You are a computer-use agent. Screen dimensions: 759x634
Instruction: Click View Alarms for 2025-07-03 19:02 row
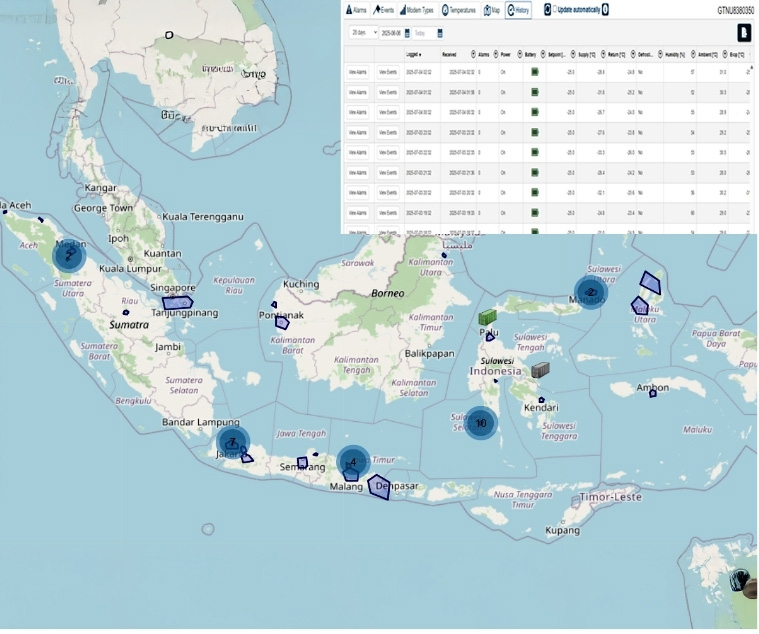point(358,212)
